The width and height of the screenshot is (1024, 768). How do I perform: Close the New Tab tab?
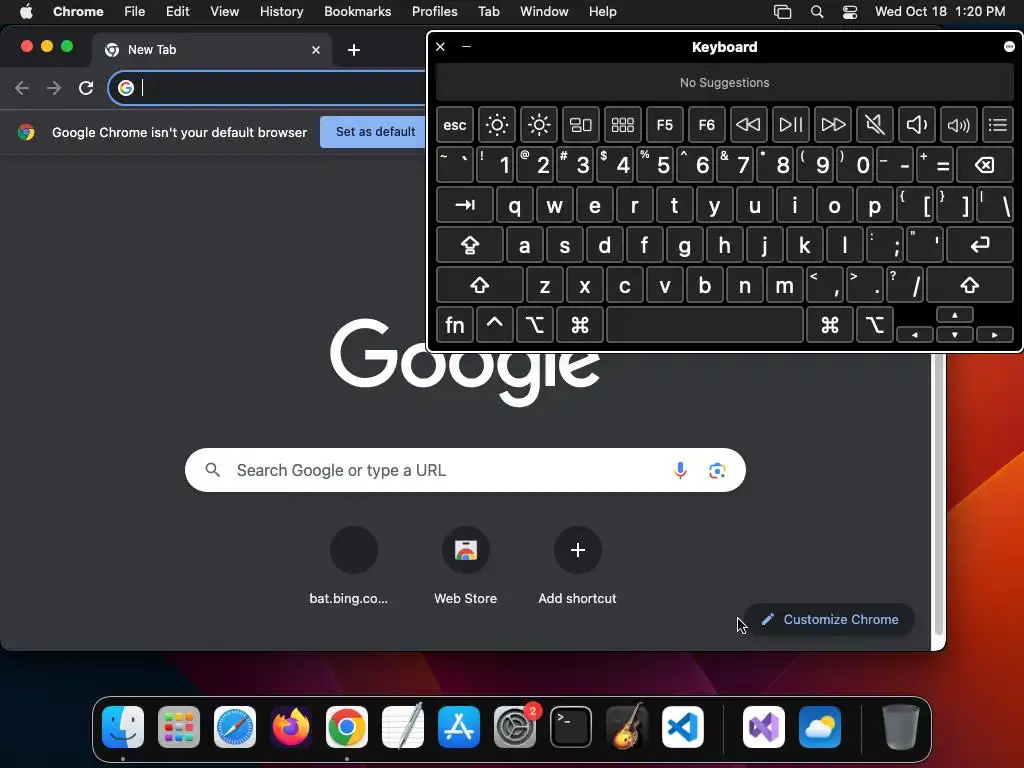point(316,50)
